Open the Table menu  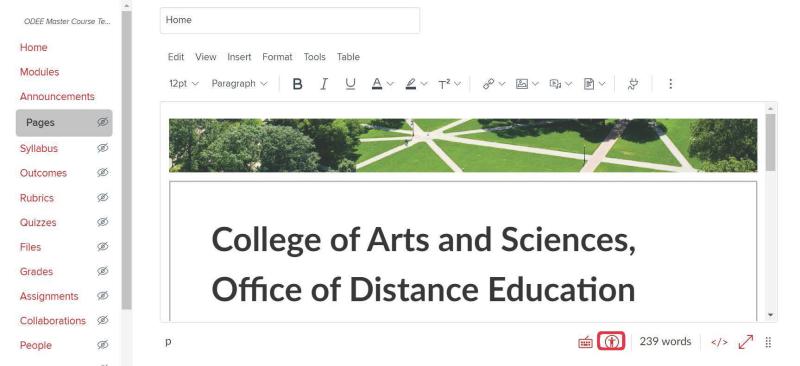[348, 57]
